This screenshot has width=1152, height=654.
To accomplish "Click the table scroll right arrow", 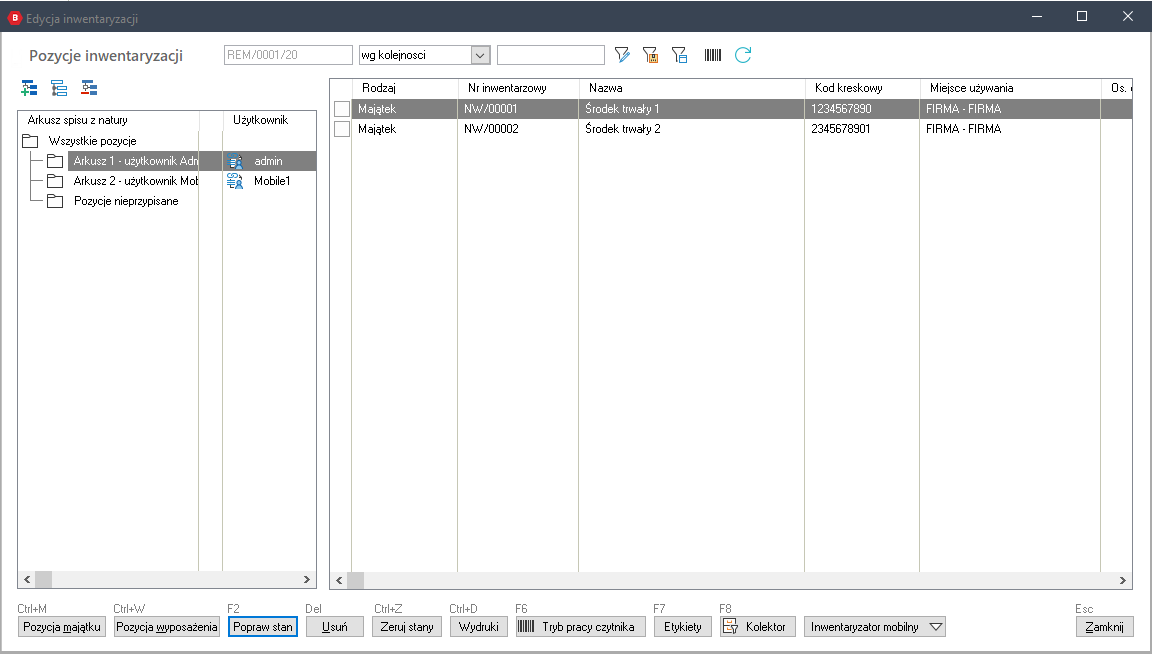I will (1123, 581).
